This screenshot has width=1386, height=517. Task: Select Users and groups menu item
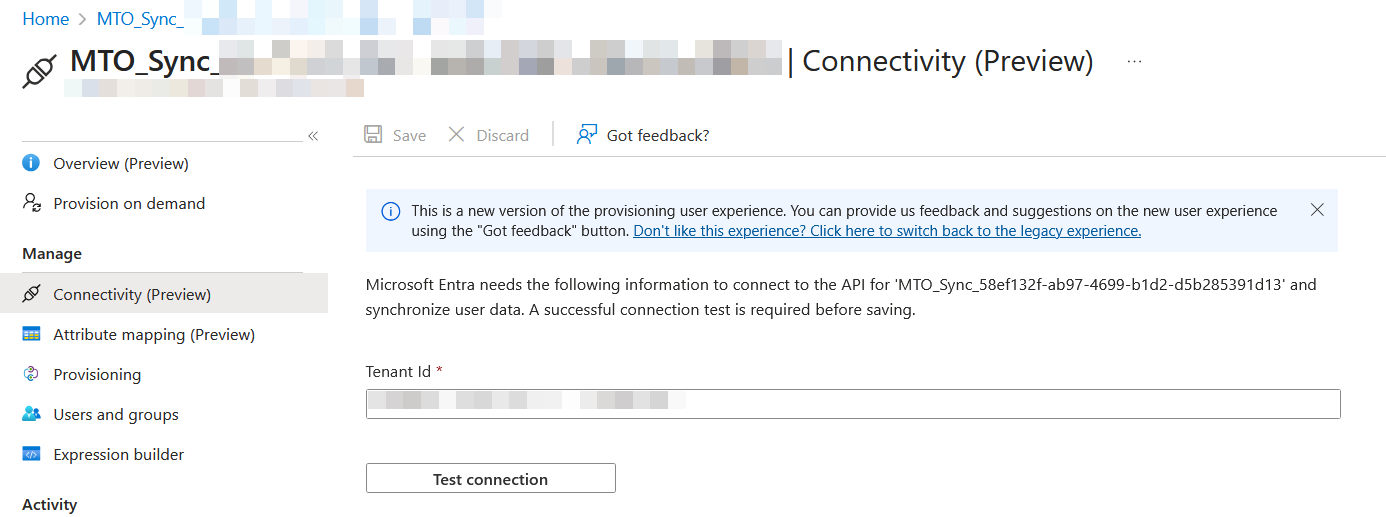coord(116,414)
